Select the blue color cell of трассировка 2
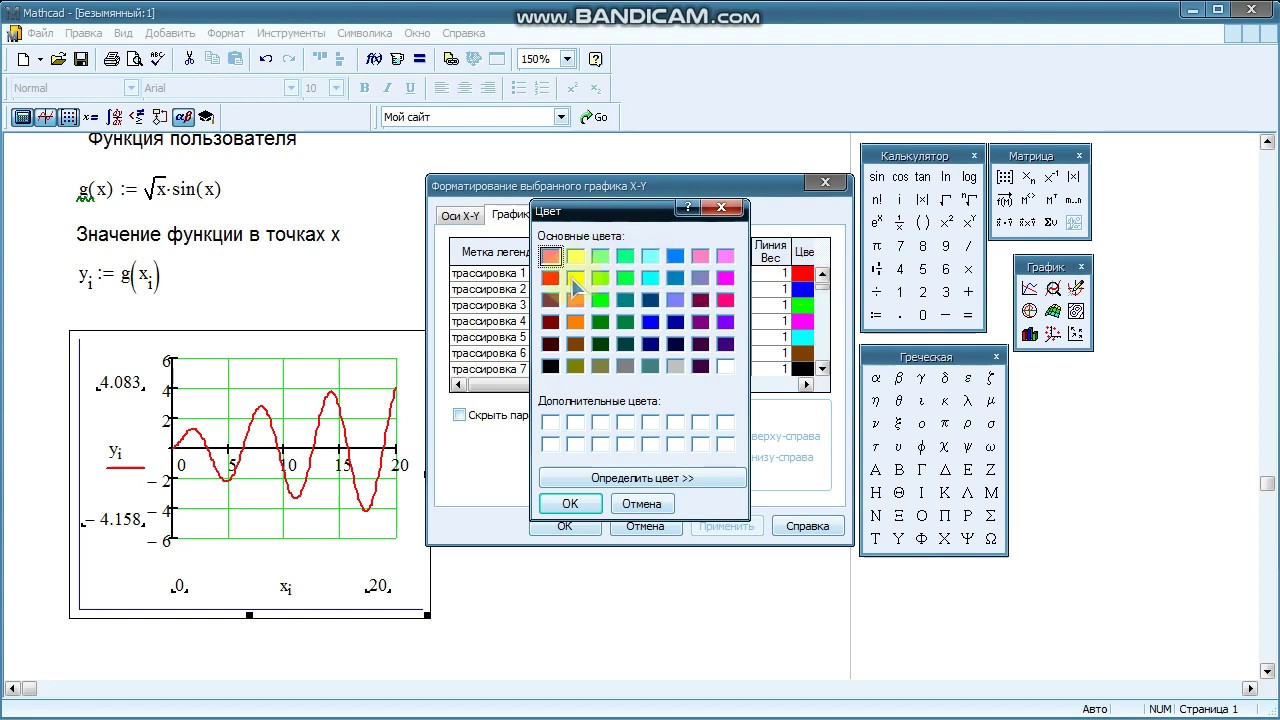Viewport: 1280px width, 720px height. 803,289
